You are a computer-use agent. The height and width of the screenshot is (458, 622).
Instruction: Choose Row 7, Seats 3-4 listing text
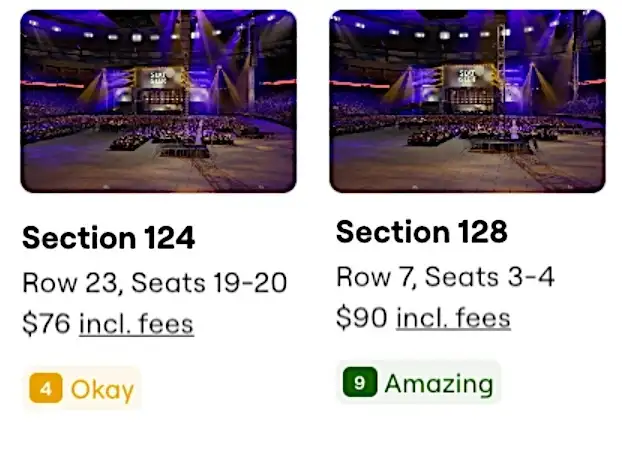tap(445, 277)
